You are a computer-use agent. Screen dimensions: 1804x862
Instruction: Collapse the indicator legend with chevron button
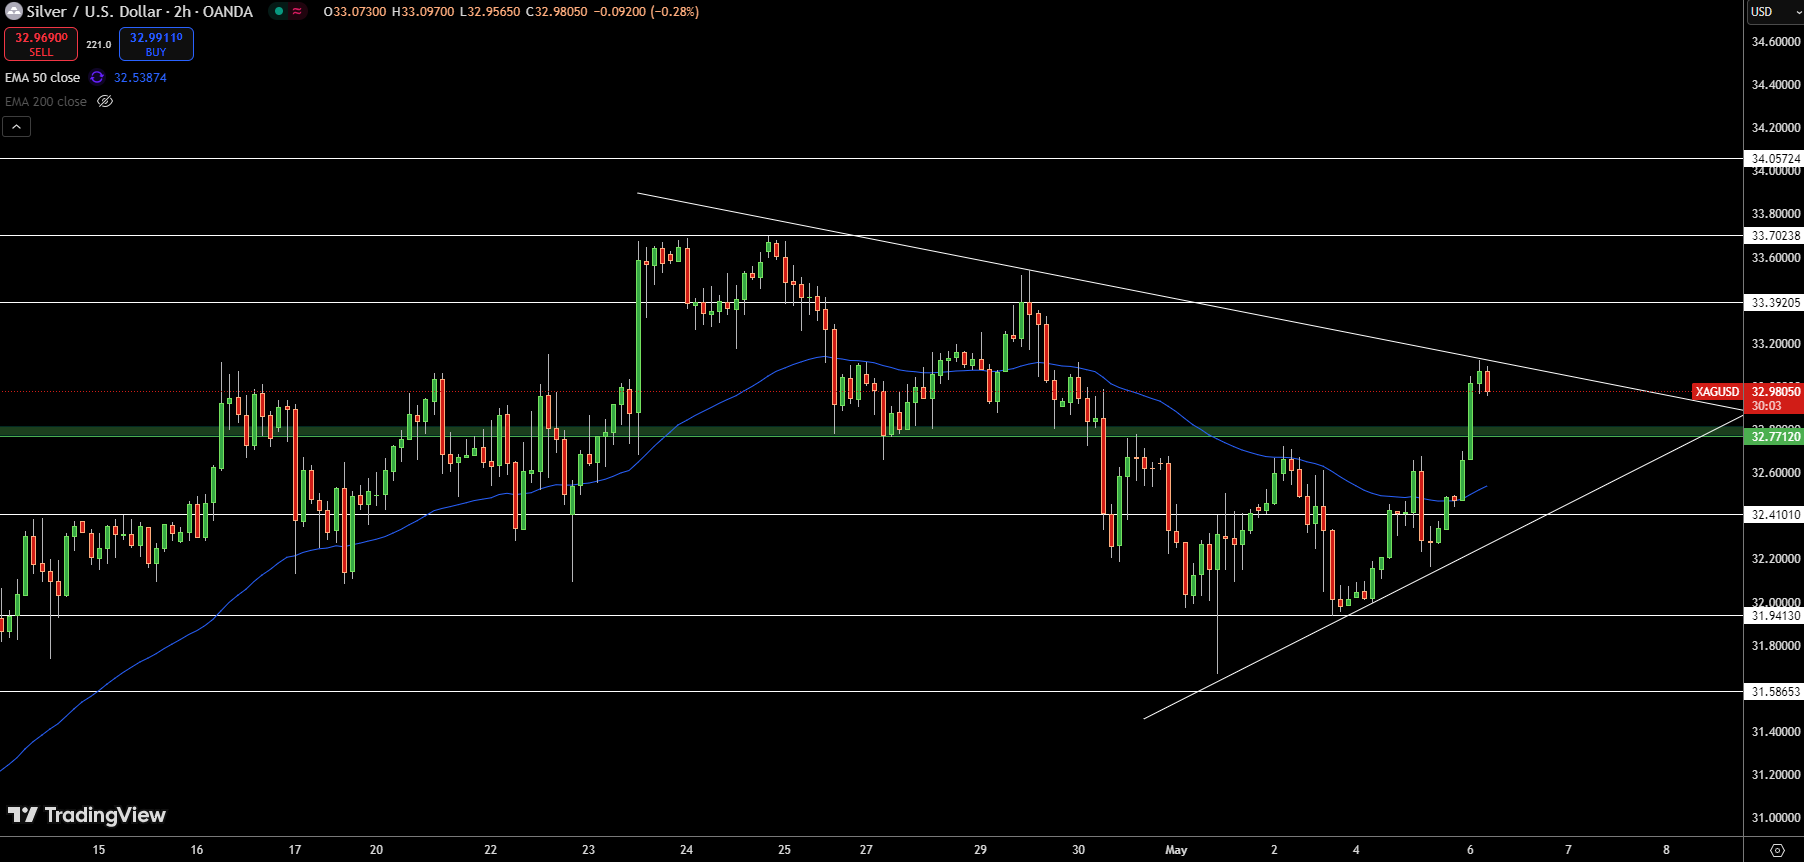click(16, 126)
